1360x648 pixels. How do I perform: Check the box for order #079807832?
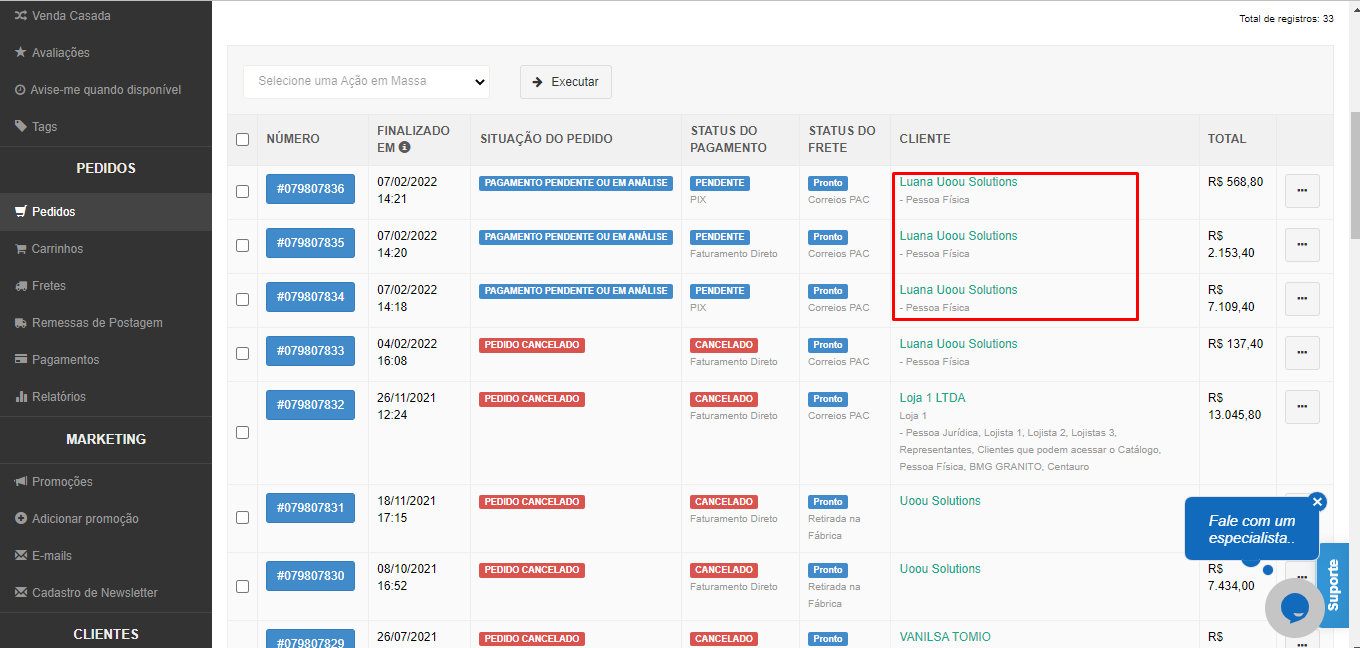pos(242,433)
